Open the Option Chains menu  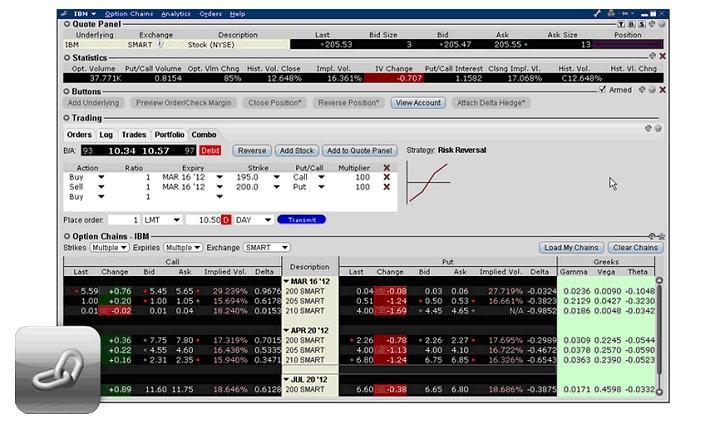point(129,14)
